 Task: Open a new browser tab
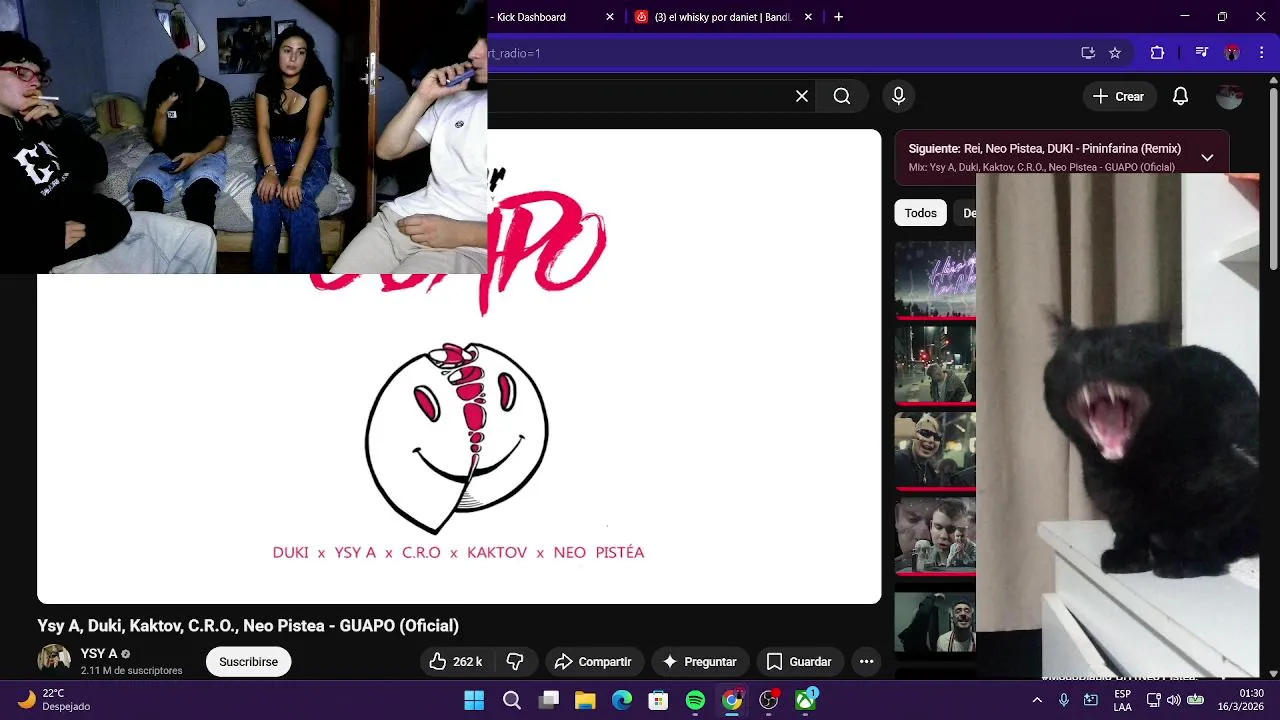tap(838, 17)
